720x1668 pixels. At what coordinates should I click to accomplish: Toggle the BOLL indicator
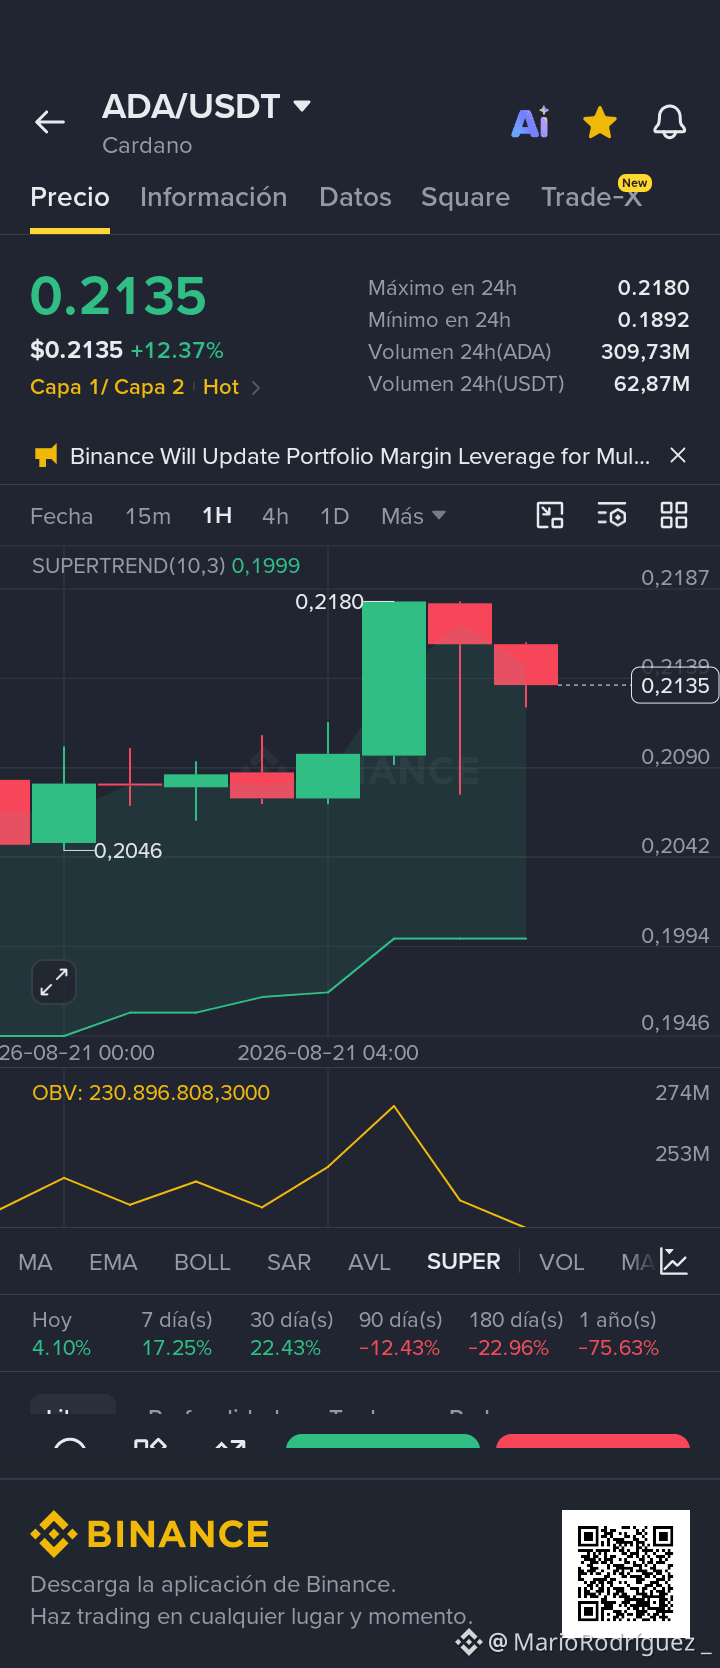pos(202,1262)
